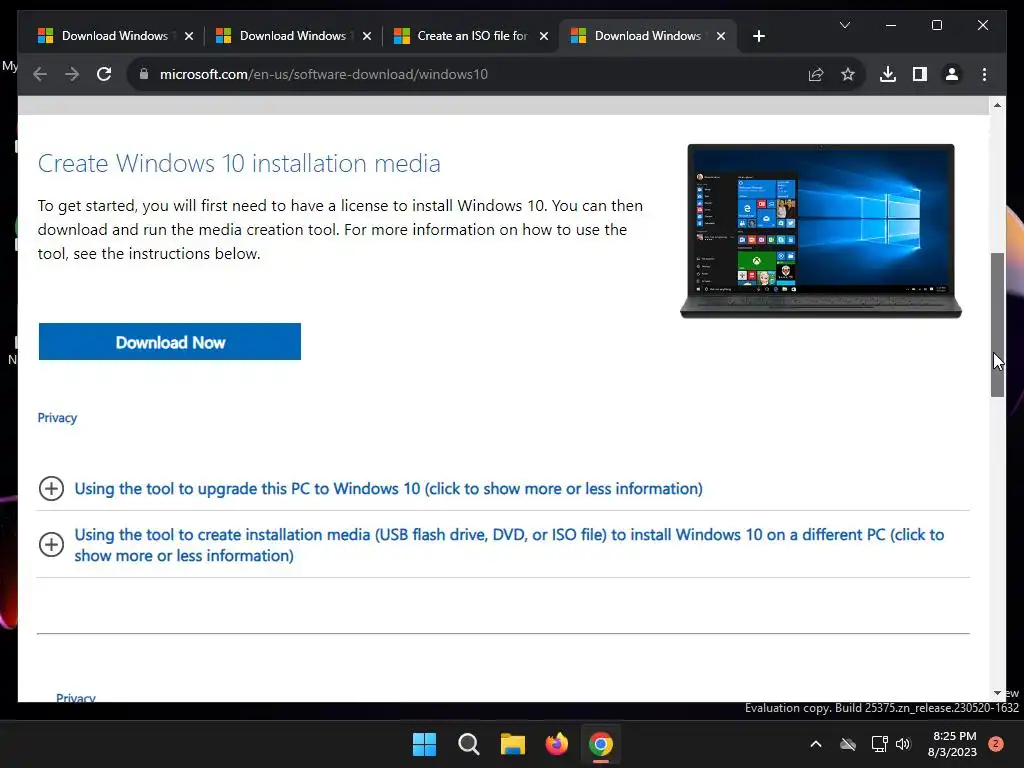Go back using the browser back arrow
Screen dimensions: 1024x768
[40, 74]
